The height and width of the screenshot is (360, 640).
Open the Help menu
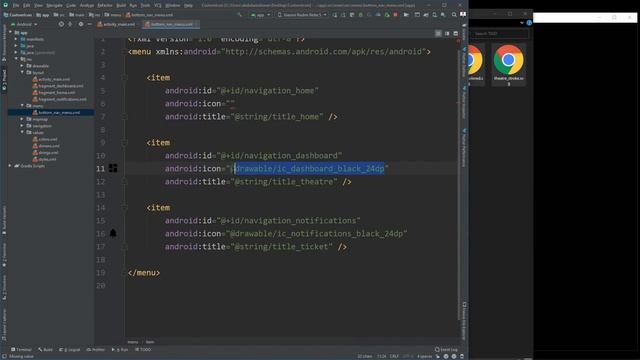188,5
